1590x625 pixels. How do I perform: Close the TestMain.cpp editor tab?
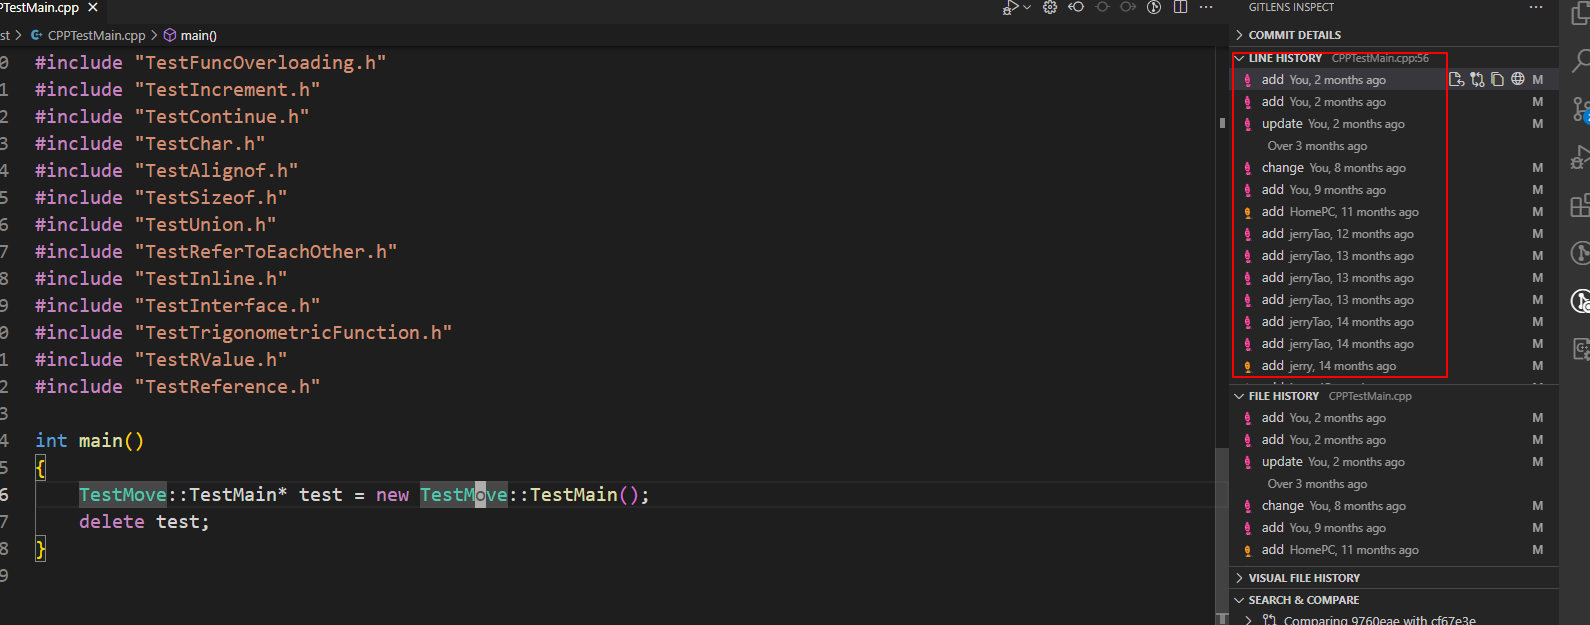[x=93, y=7]
